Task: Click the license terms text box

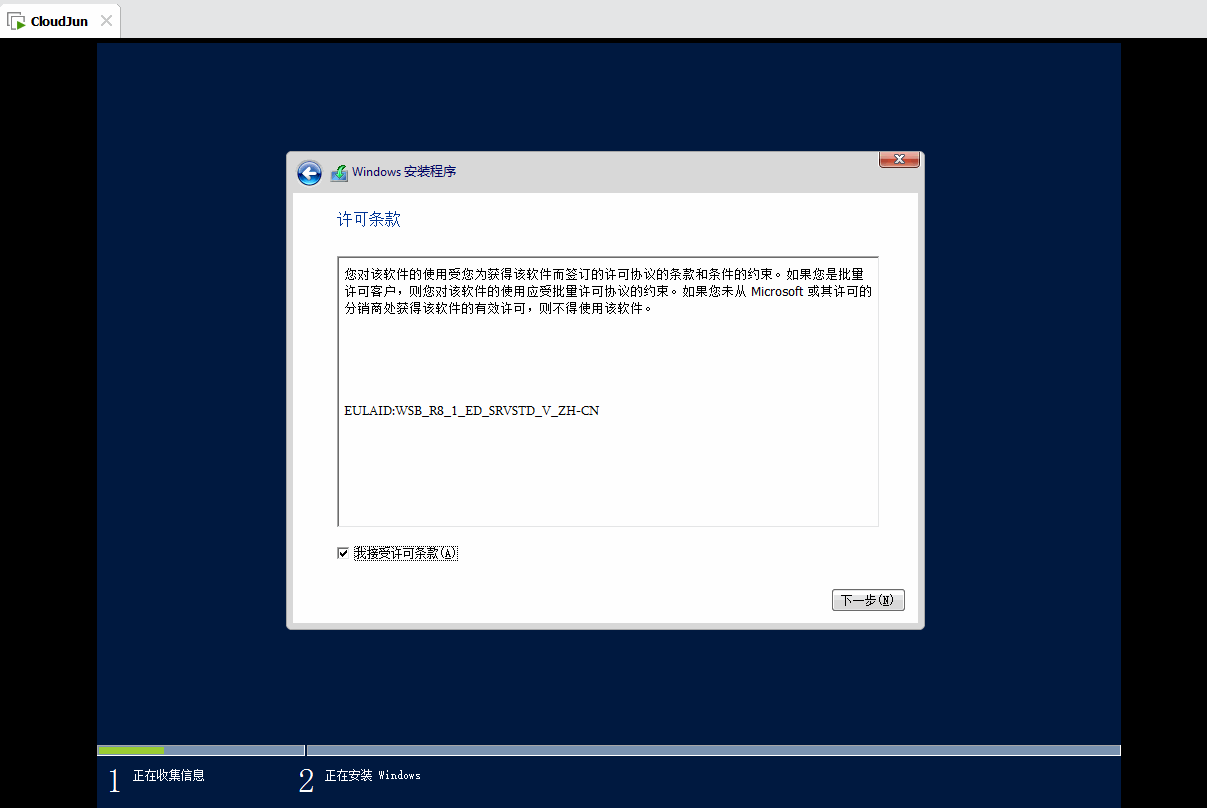Action: 608,391
